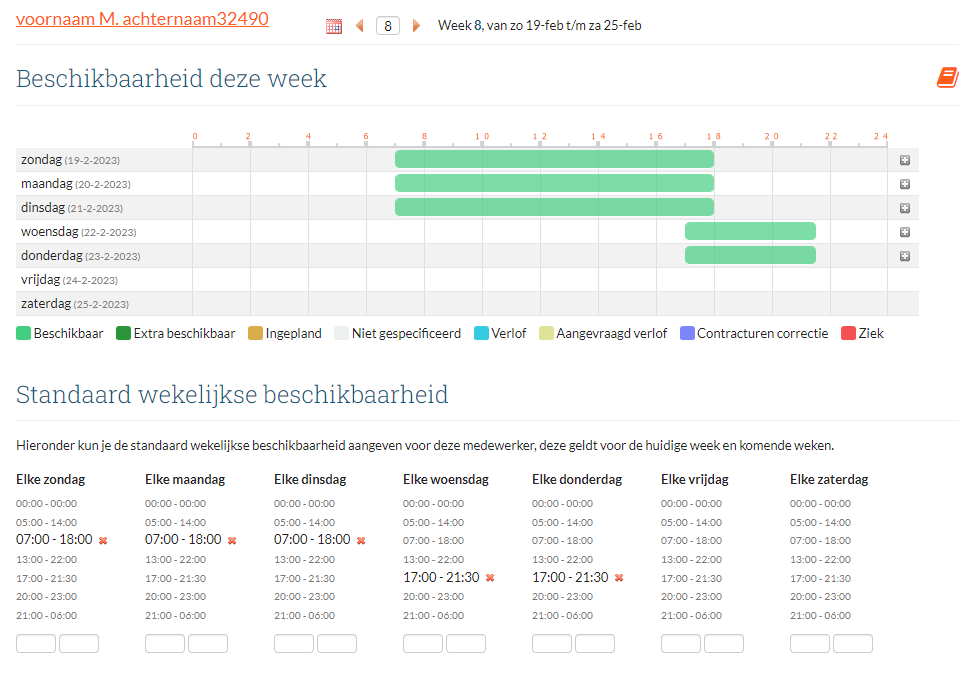Open the calendar date picker icon
Image resolution: width=967 pixels, height=679 pixels.
pyautogui.click(x=334, y=26)
